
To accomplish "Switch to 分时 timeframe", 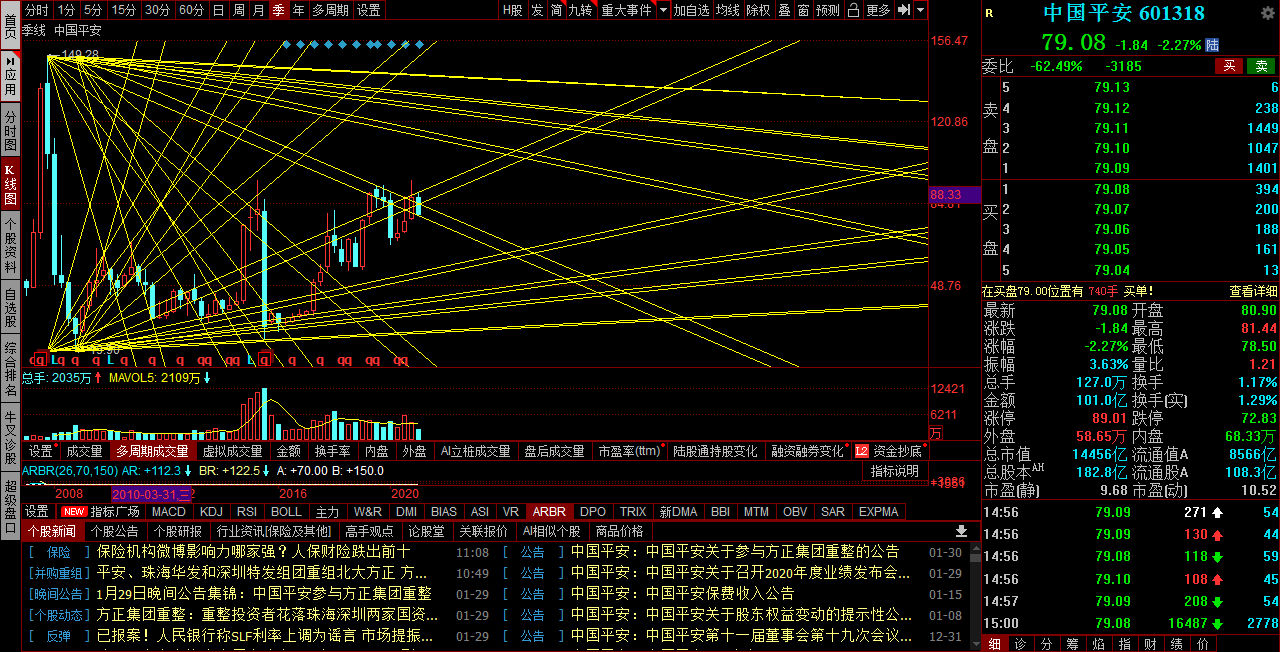I will click(x=37, y=10).
